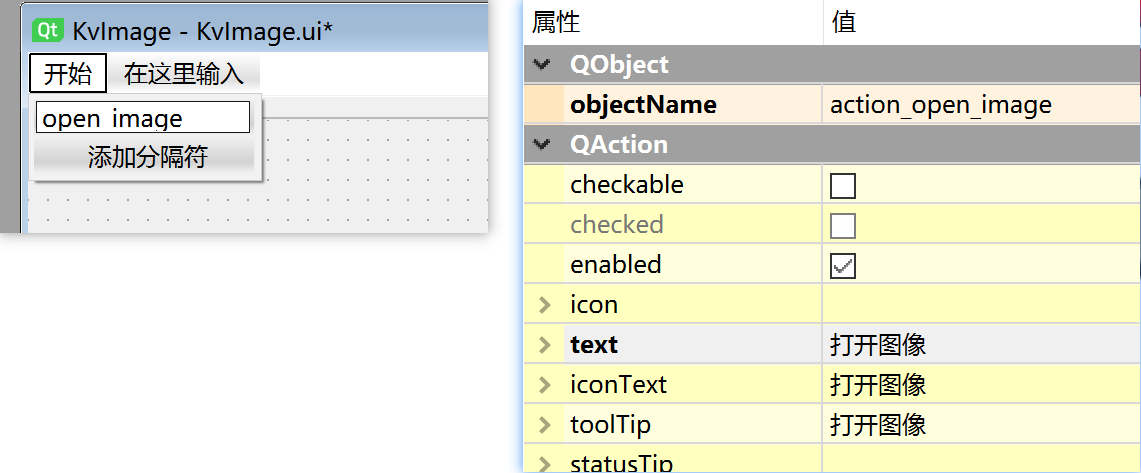Click the Qt logo icon in title bar
The width and height of the screenshot is (1141, 473).
click(48, 30)
